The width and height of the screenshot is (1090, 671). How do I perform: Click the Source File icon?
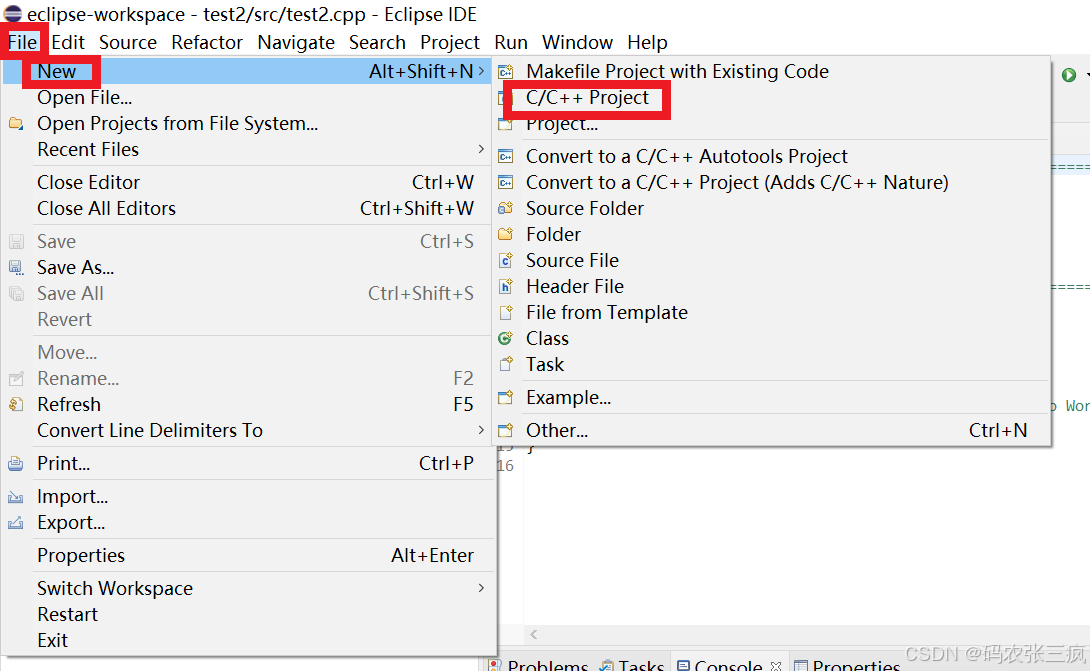[506, 261]
